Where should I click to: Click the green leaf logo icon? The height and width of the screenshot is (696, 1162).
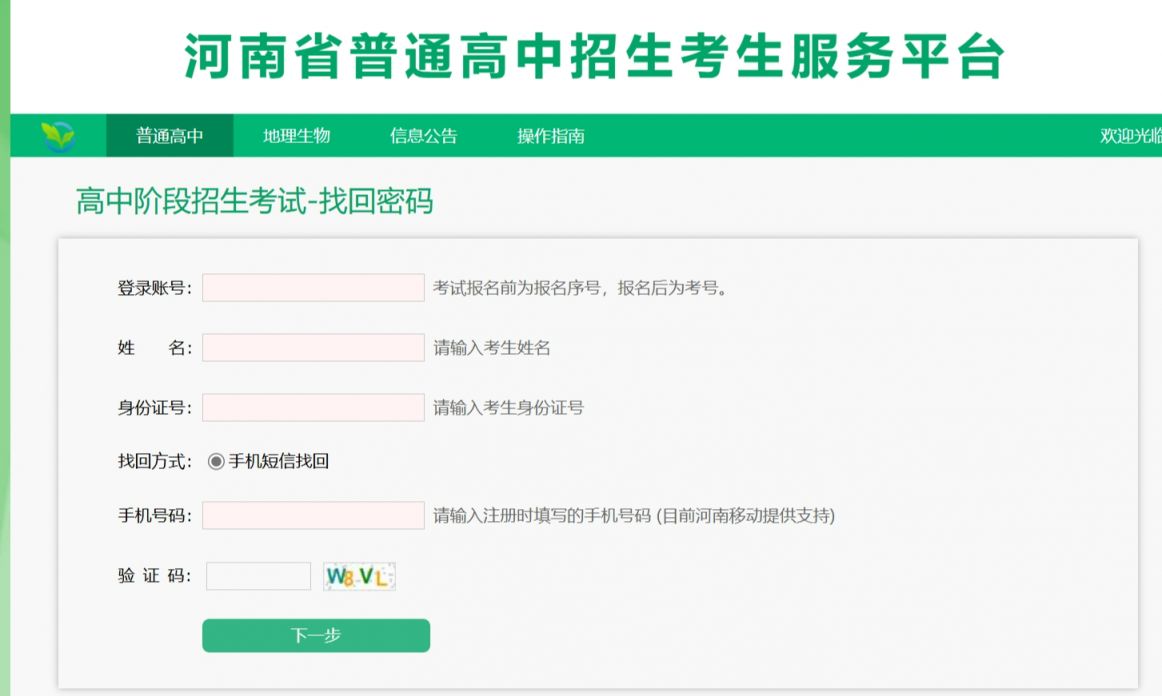(58, 136)
